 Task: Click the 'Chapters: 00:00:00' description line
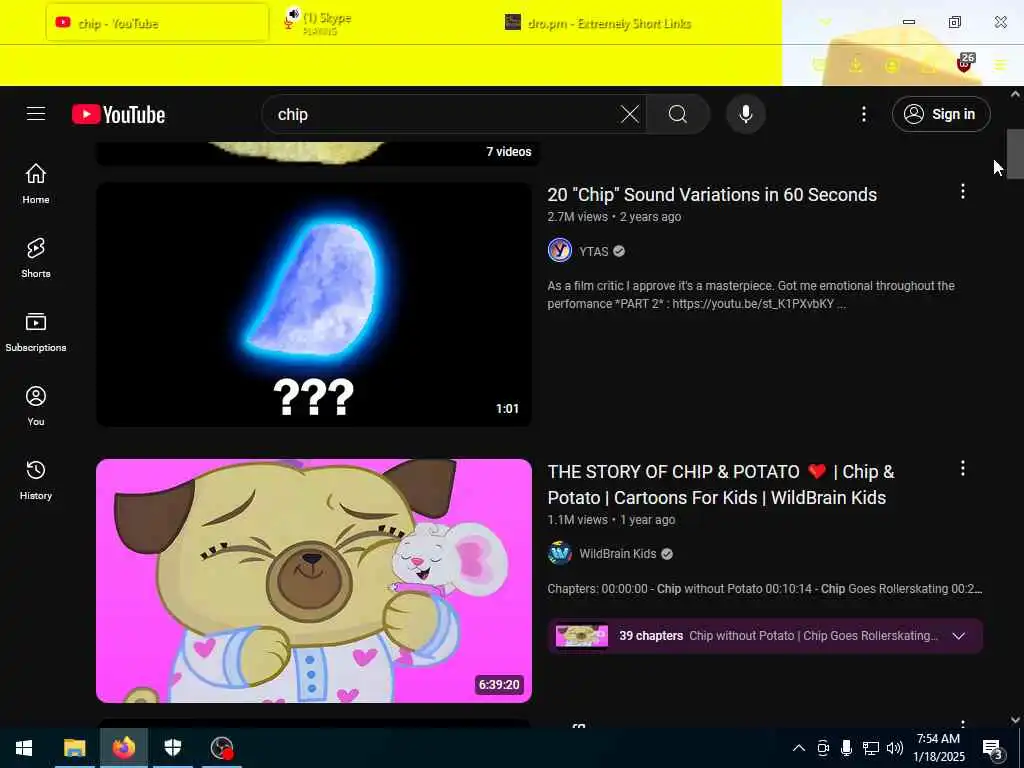764,588
